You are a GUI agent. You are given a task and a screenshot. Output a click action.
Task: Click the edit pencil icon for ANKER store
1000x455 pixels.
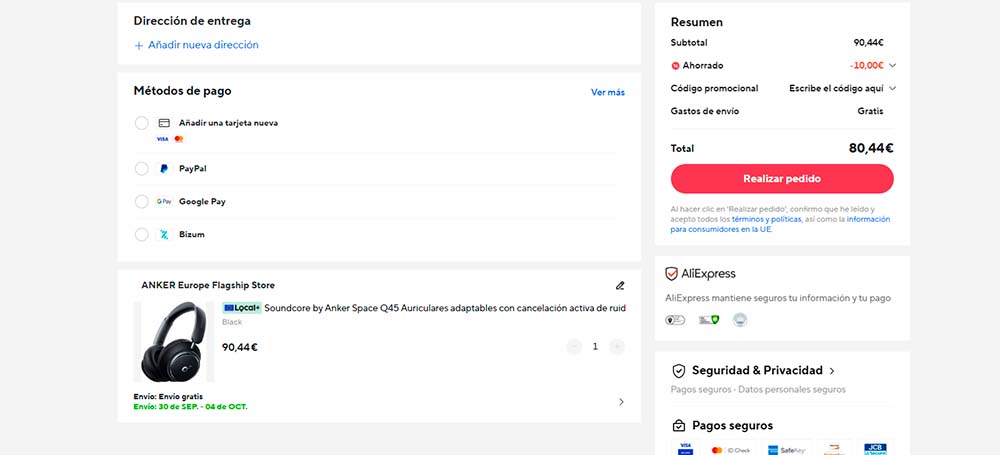pyautogui.click(x=620, y=285)
